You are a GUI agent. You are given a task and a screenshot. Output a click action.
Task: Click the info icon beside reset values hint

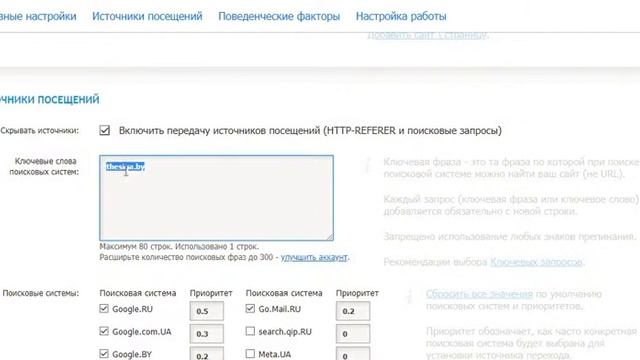coord(409,297)
